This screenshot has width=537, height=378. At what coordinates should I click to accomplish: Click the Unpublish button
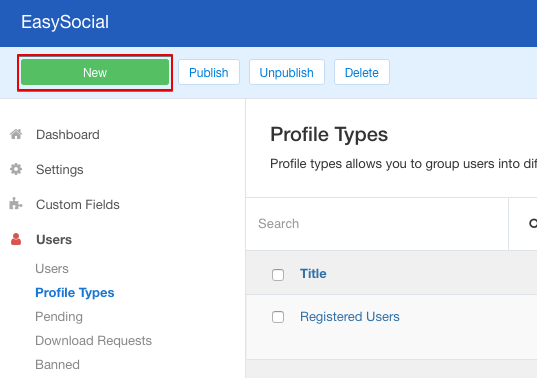click(287, 72)
